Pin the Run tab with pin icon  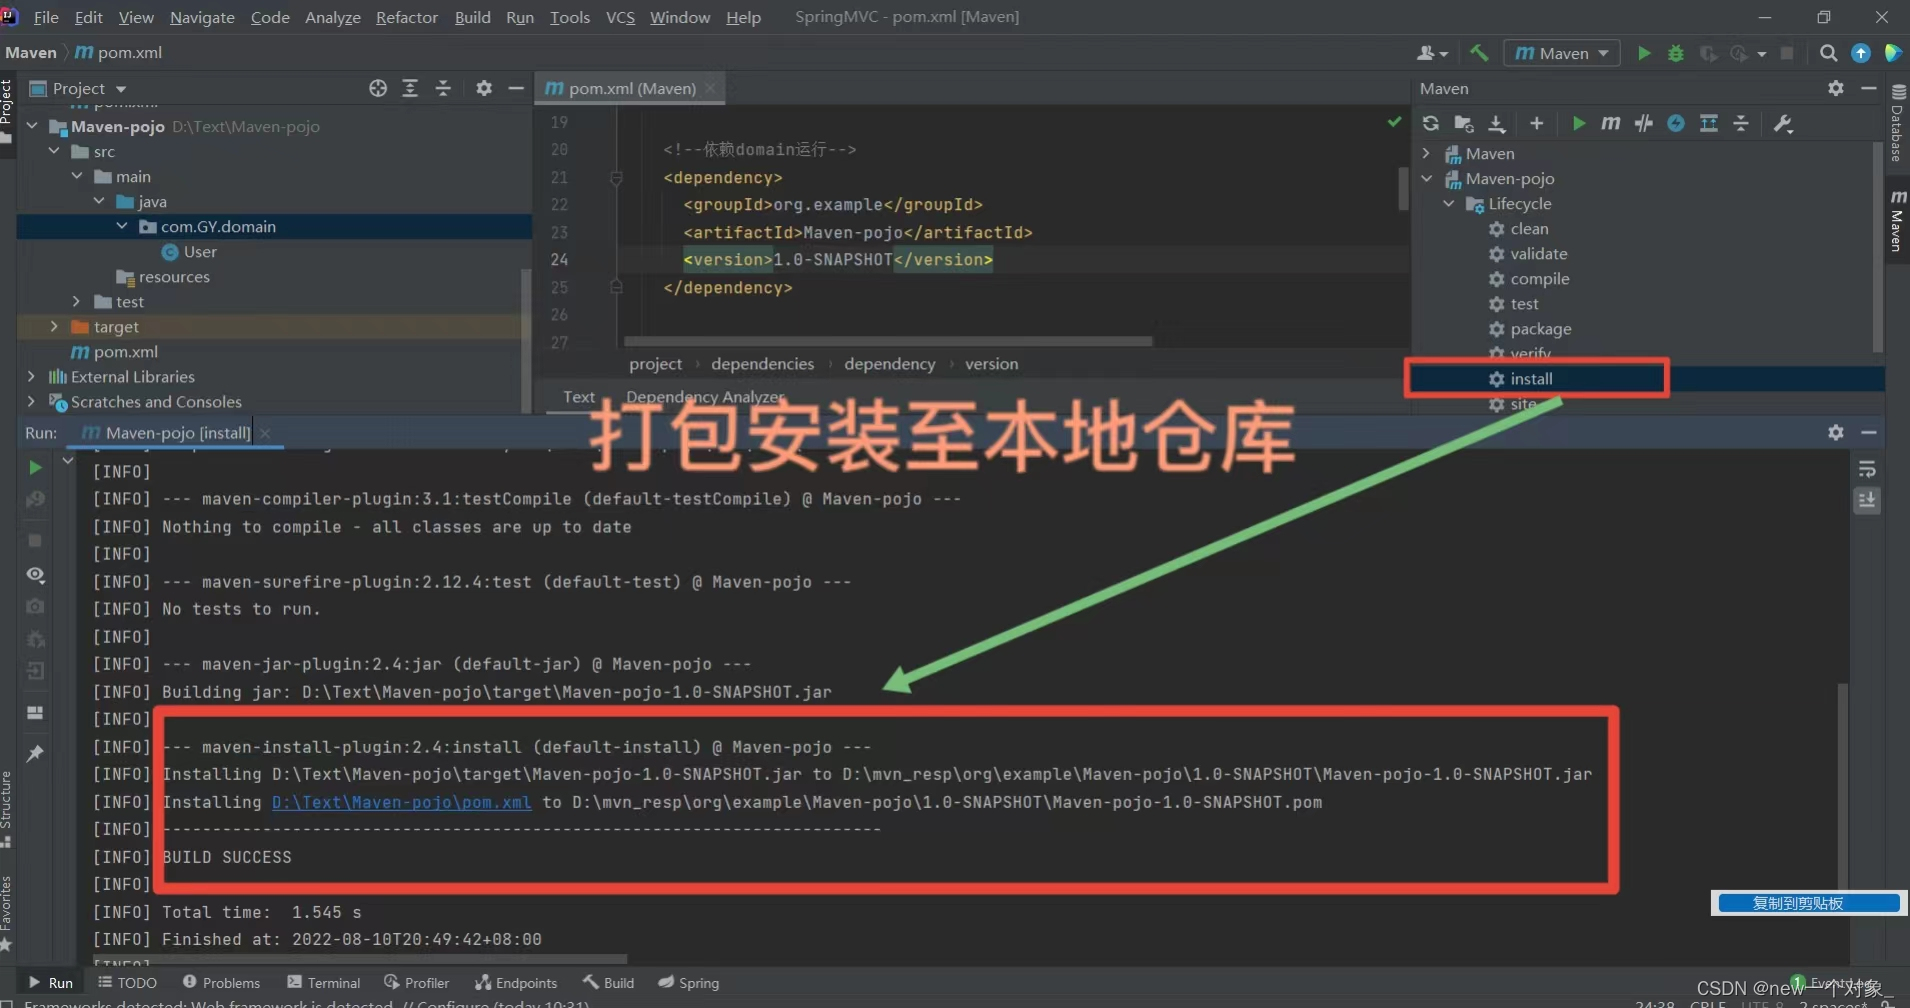[x=35, y=753]
